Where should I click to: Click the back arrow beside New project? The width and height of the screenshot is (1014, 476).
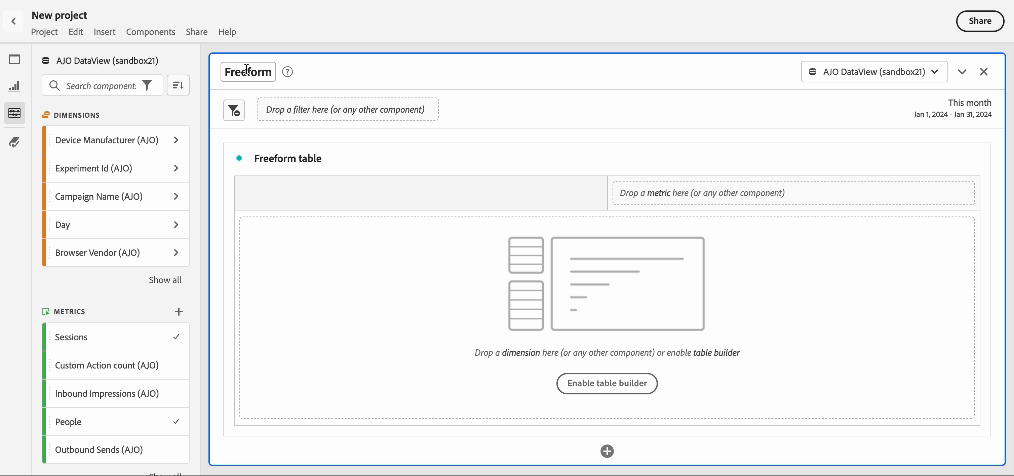coord(14,21)
